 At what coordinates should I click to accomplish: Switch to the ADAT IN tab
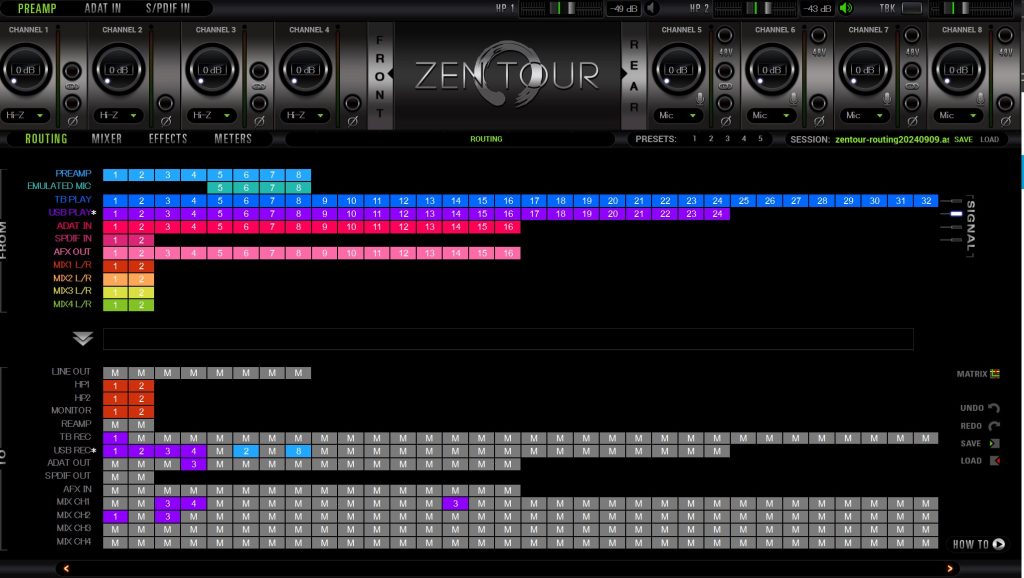103,8
